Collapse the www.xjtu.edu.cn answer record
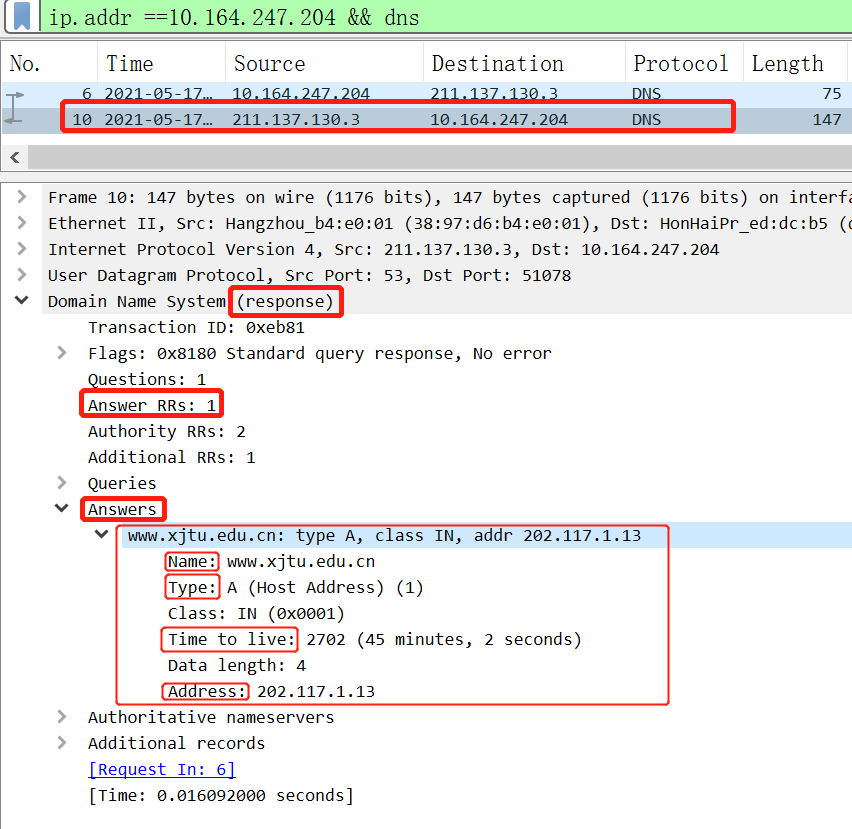This screenshot has height=829, width=852. click(100, 534)
